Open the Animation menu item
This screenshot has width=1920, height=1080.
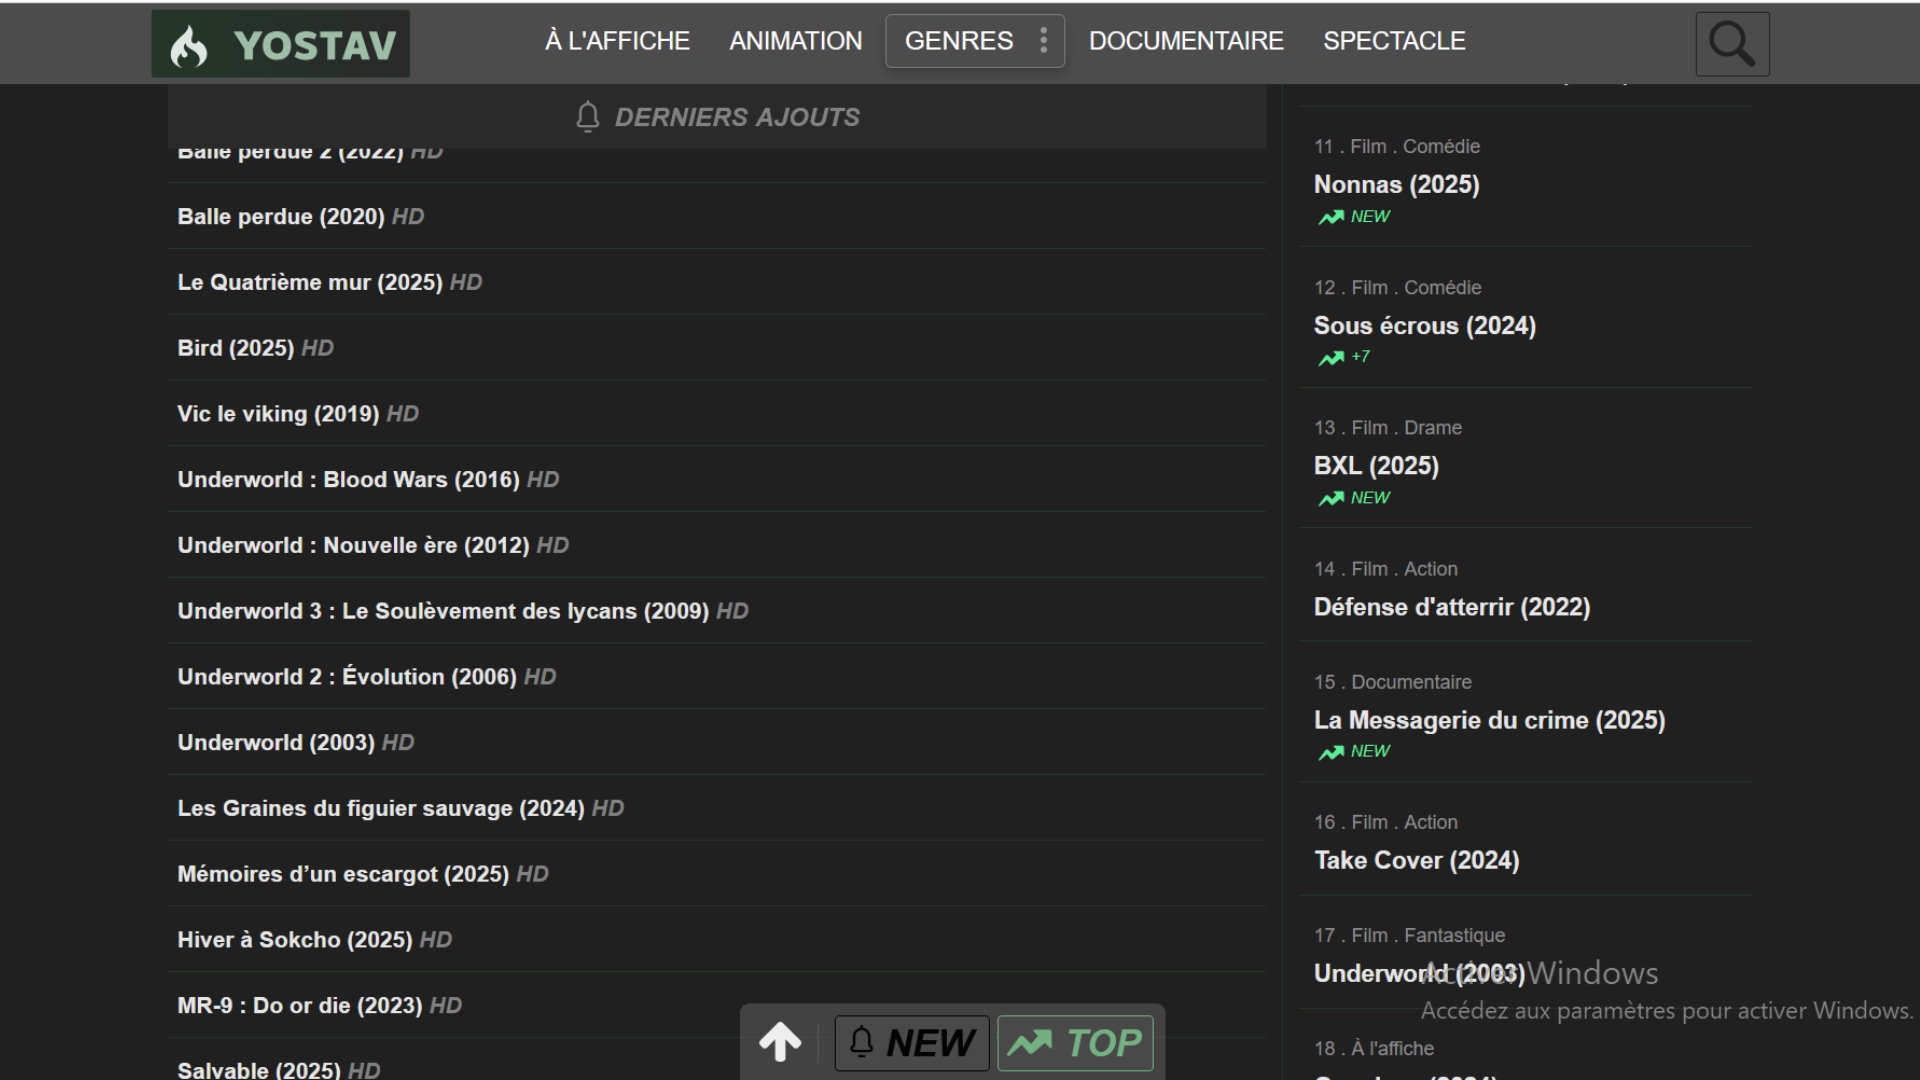click(x=795, y=41)
